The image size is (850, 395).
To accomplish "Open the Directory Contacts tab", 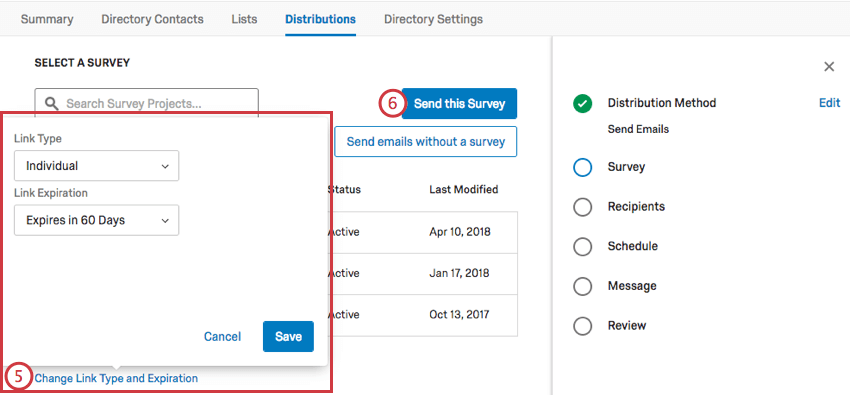I will tap(152, 20).
